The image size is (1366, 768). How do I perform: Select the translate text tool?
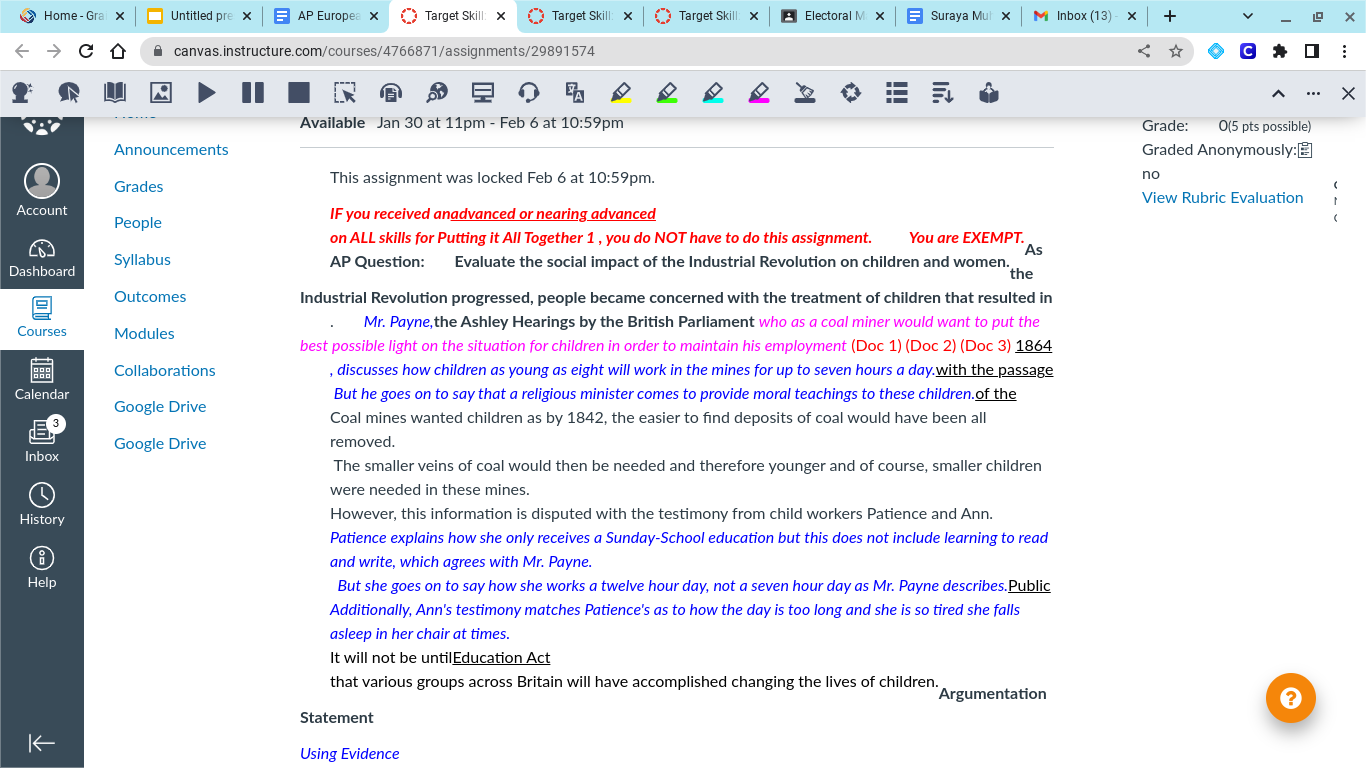click(574, 92)
